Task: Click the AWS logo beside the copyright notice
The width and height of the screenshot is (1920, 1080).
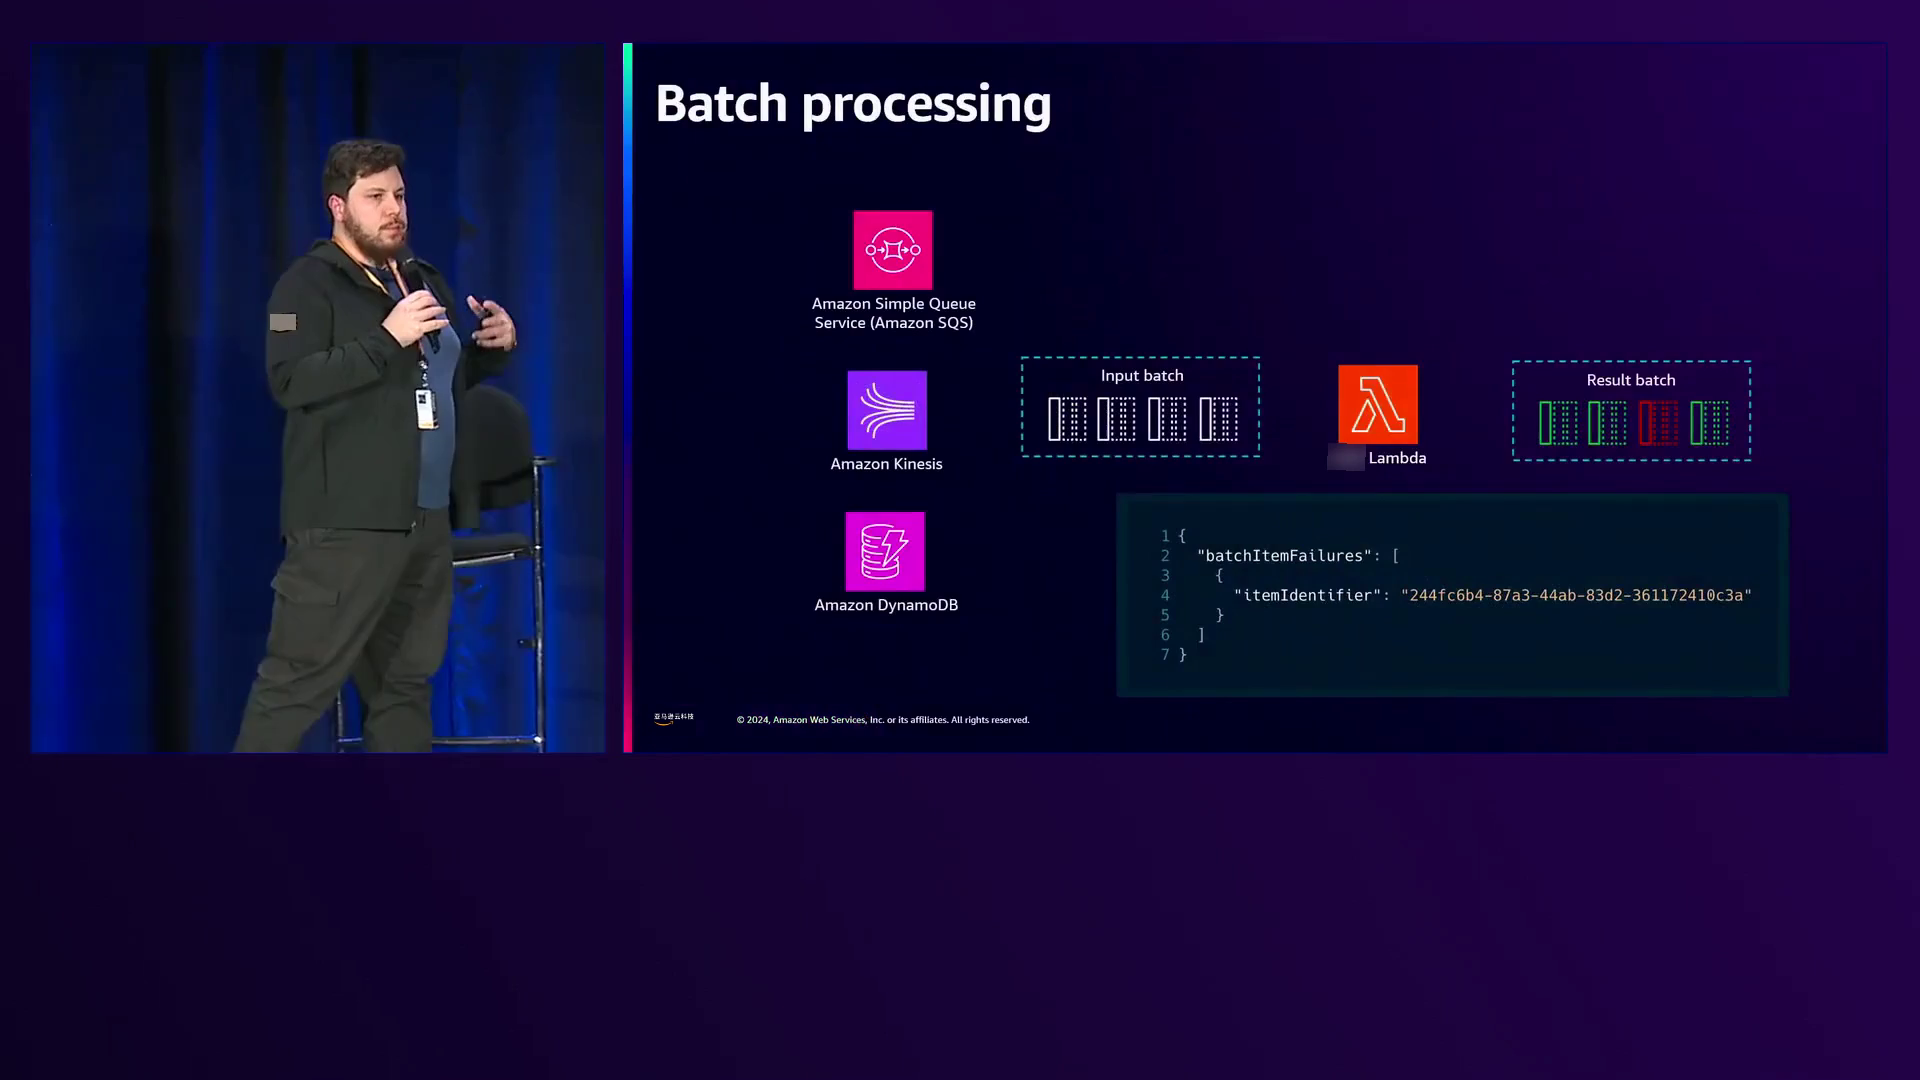Action: click(x=673, y=718)
